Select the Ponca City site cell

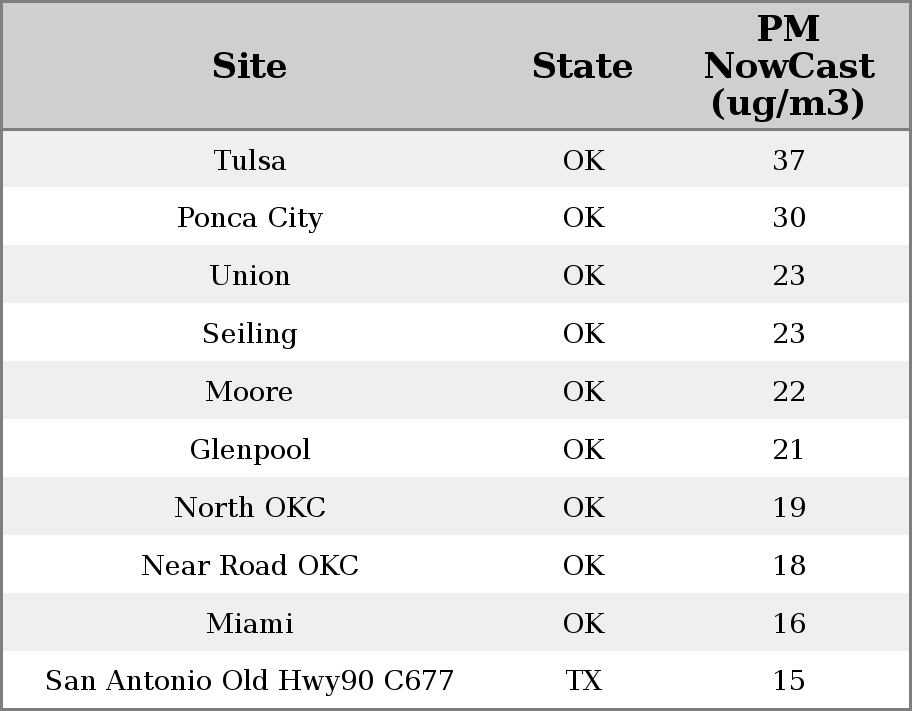point(250,218)
